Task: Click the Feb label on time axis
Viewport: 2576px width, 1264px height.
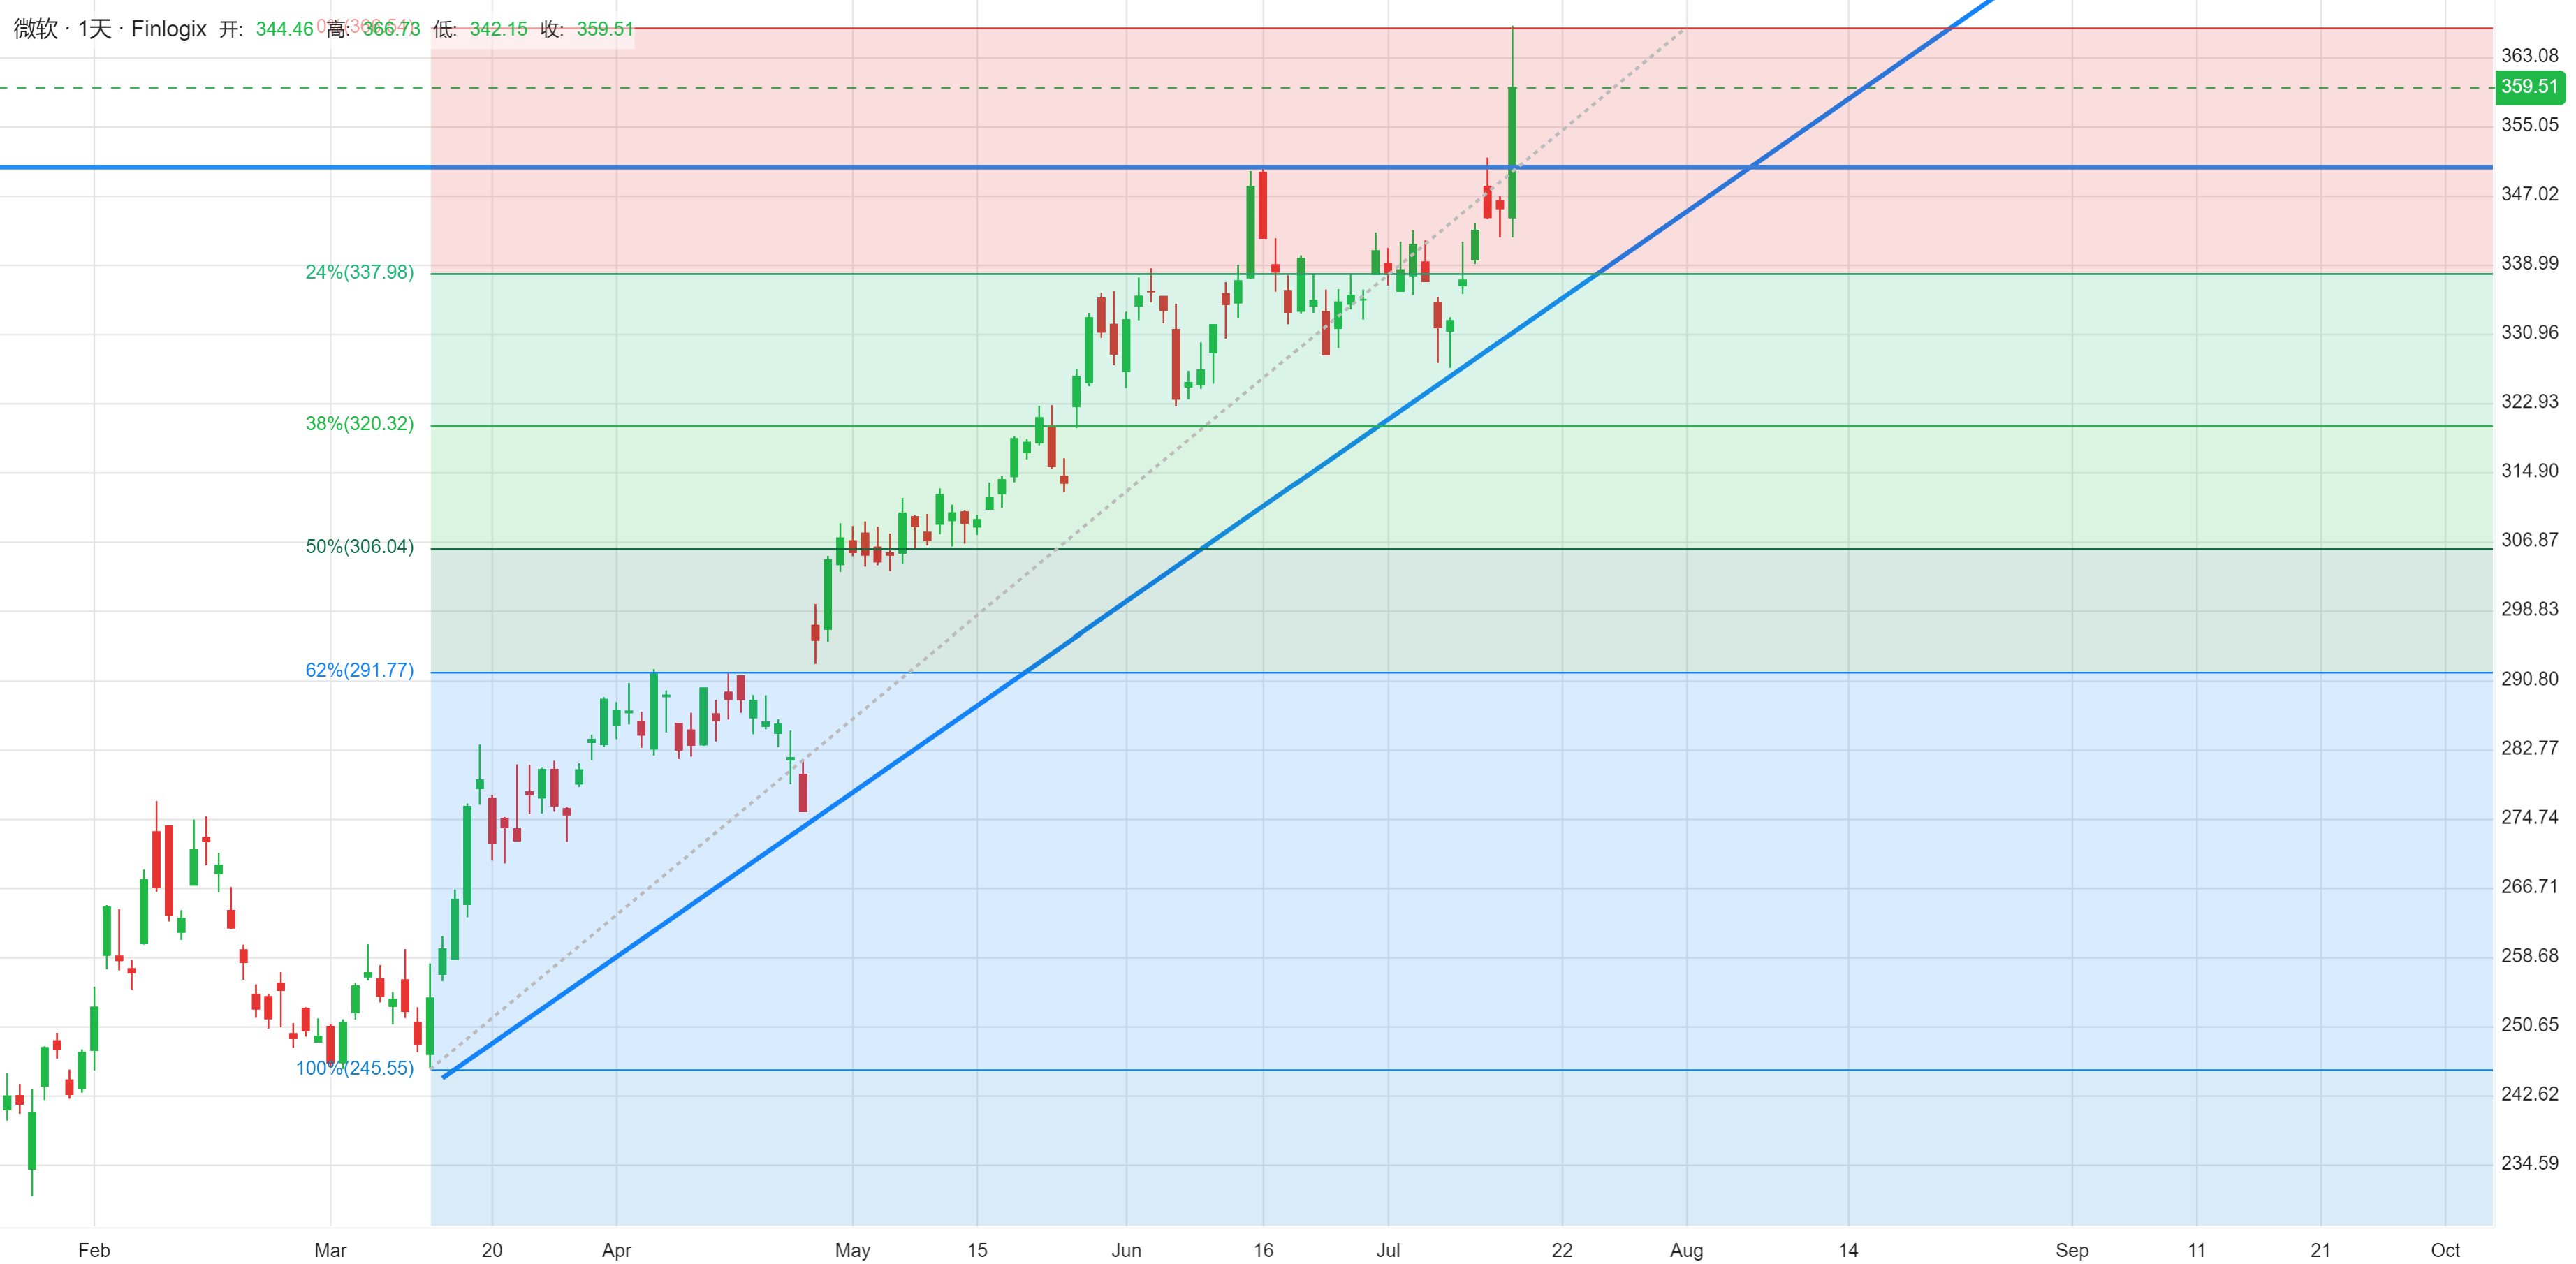Action: click(94, 1251)
